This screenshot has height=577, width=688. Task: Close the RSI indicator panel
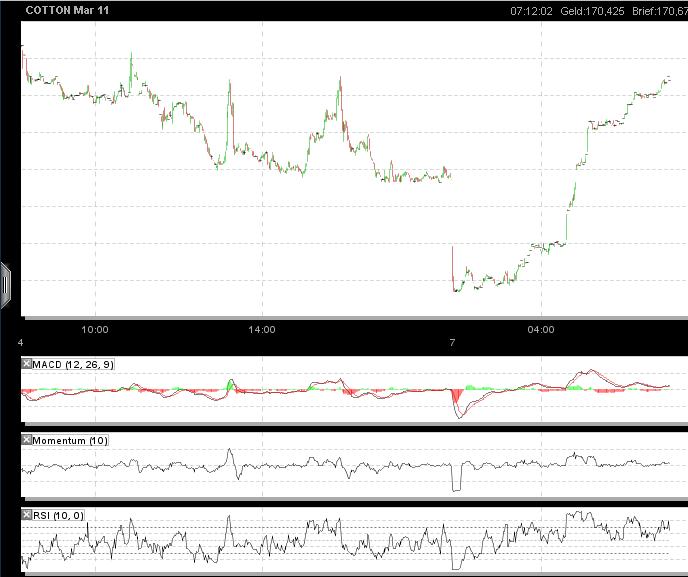[27, 514]
